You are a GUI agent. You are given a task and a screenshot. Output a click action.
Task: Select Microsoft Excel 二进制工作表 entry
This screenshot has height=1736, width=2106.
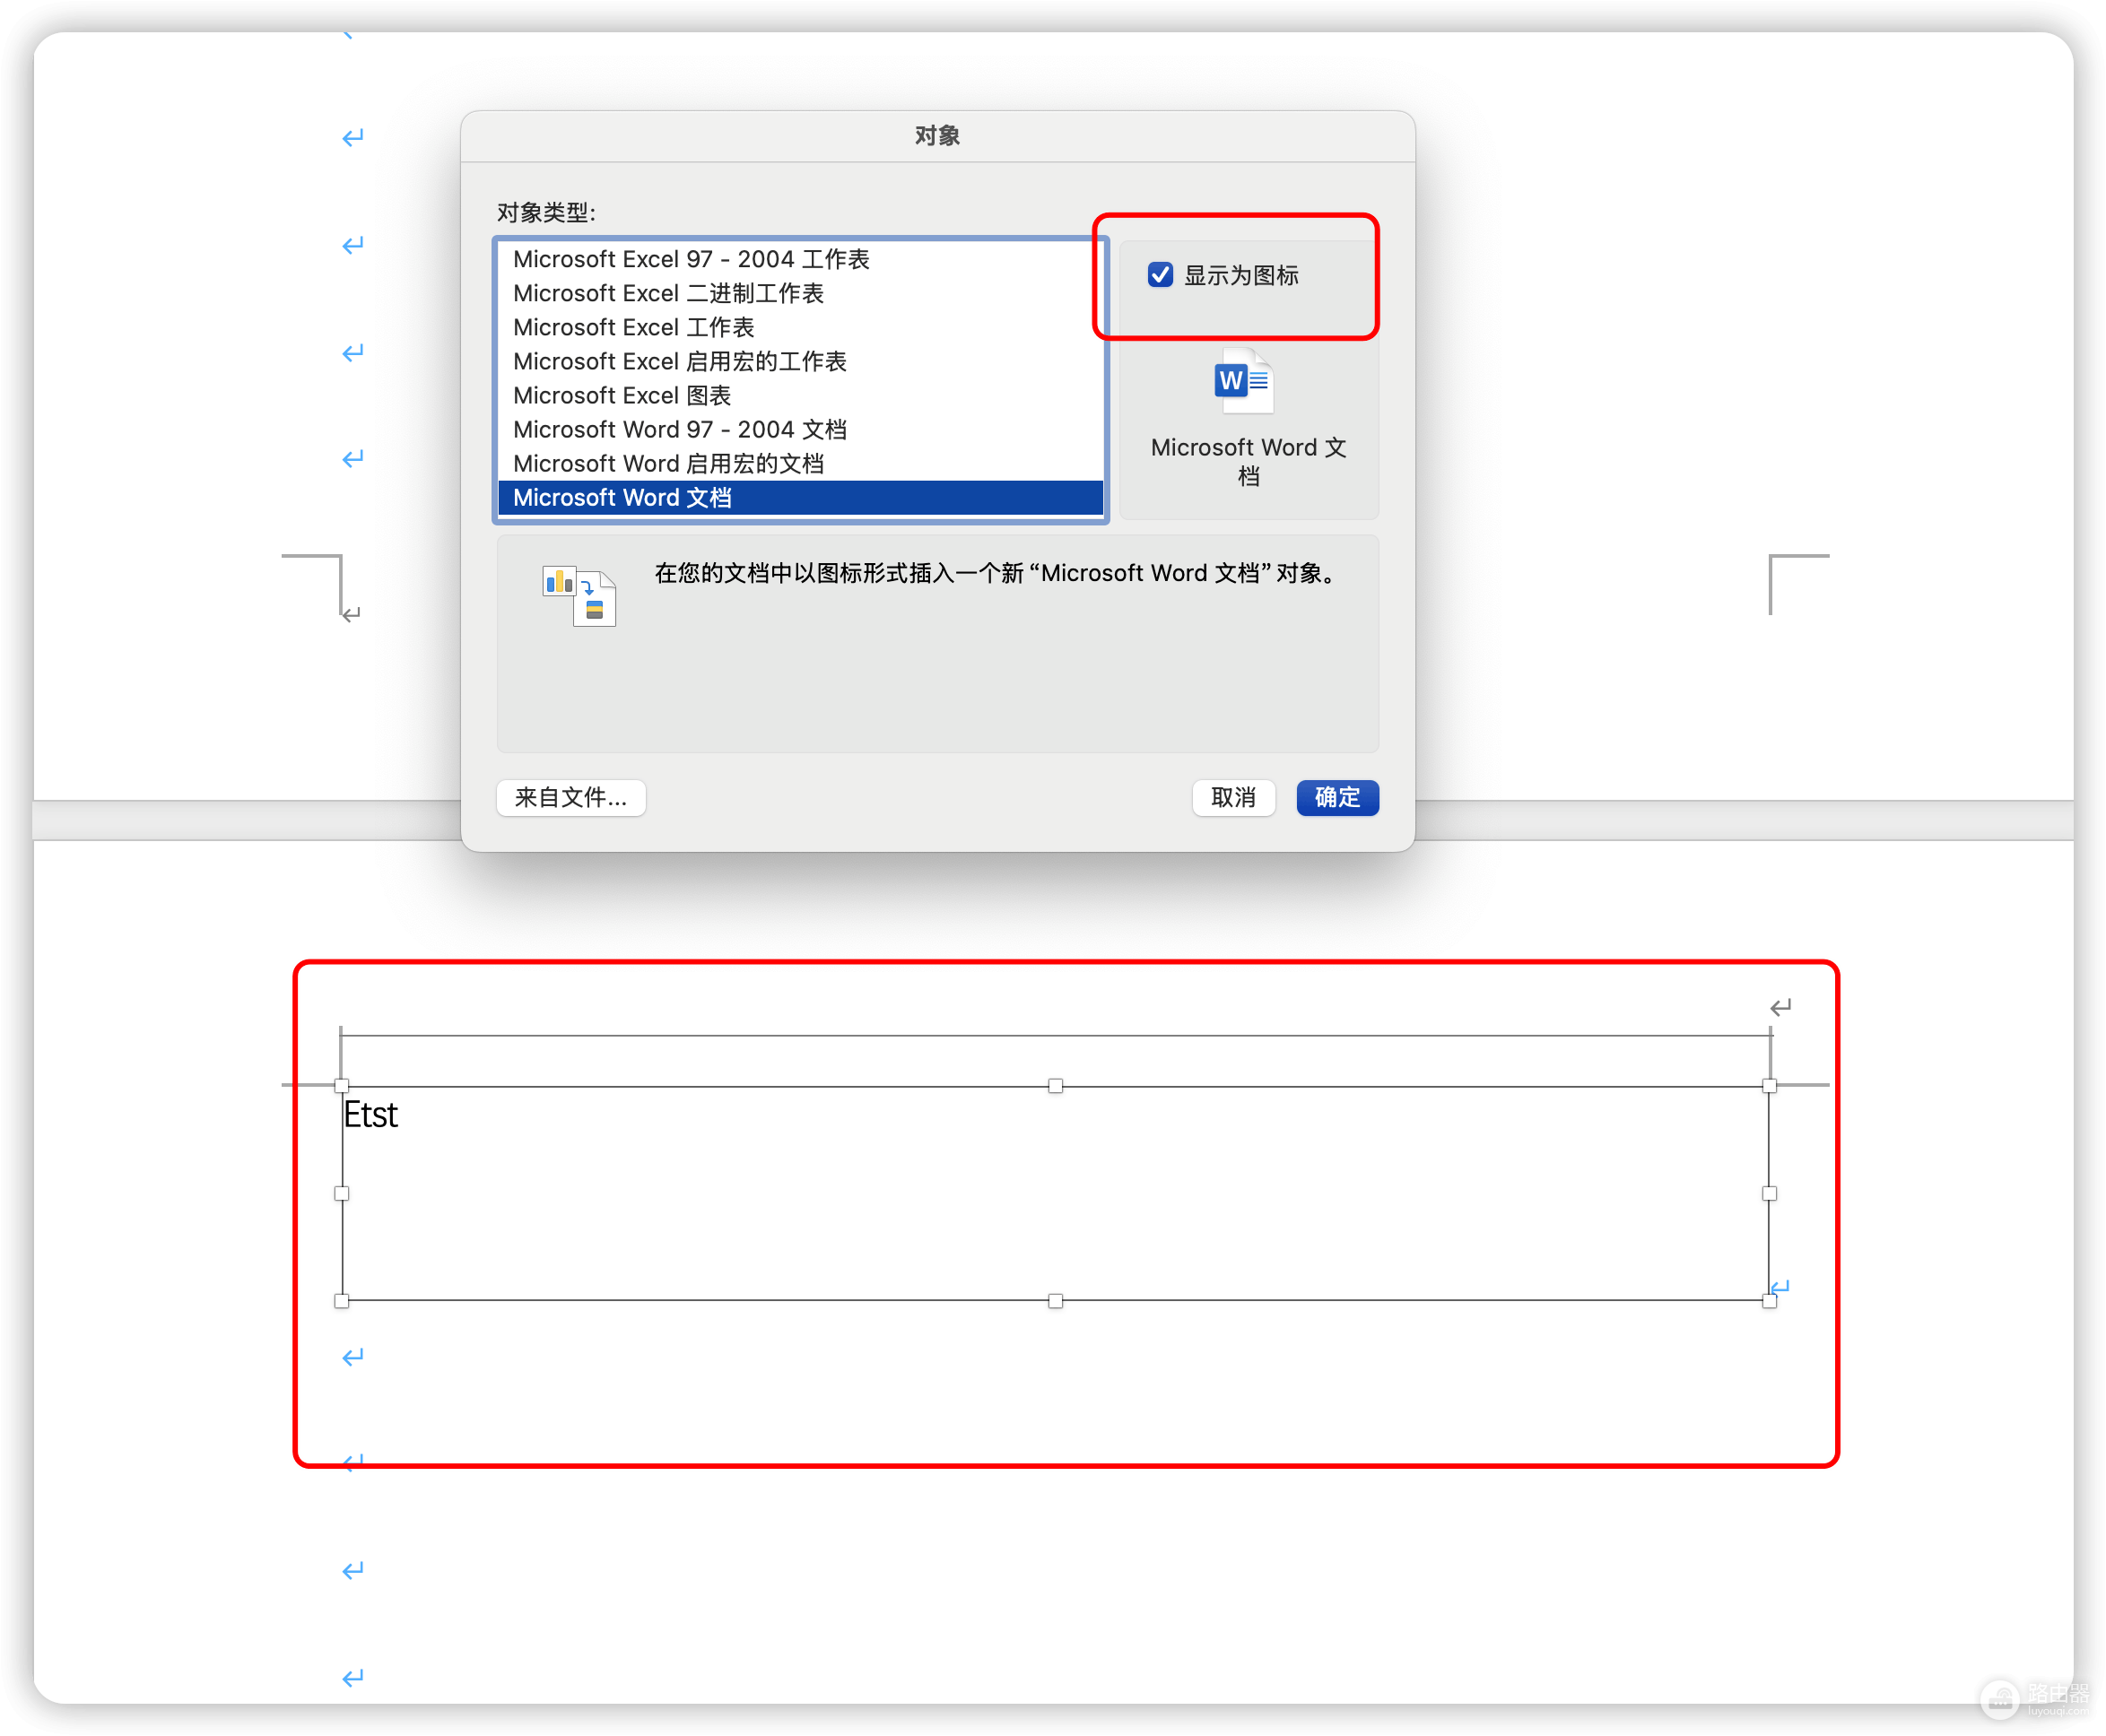(800, 293)
